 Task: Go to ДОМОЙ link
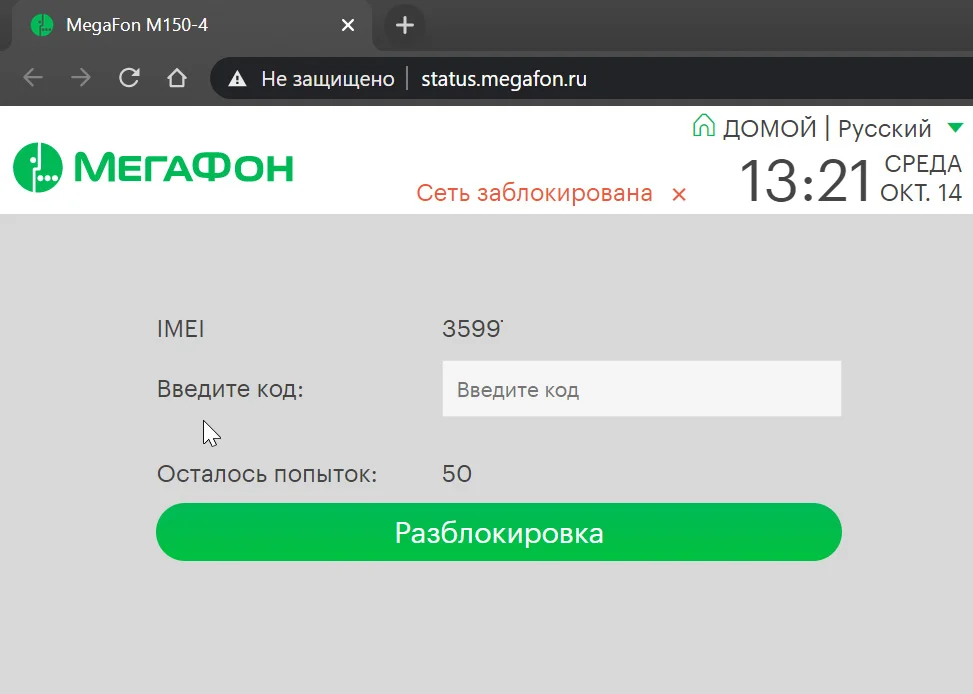769,128
